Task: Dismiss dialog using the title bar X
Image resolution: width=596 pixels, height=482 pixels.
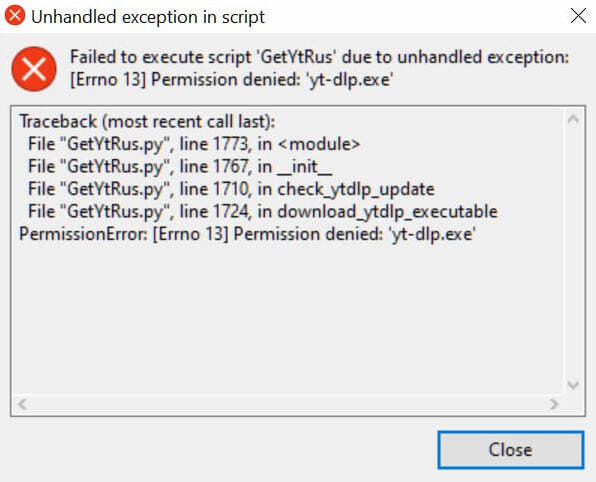Action: [x=578, y=16]
